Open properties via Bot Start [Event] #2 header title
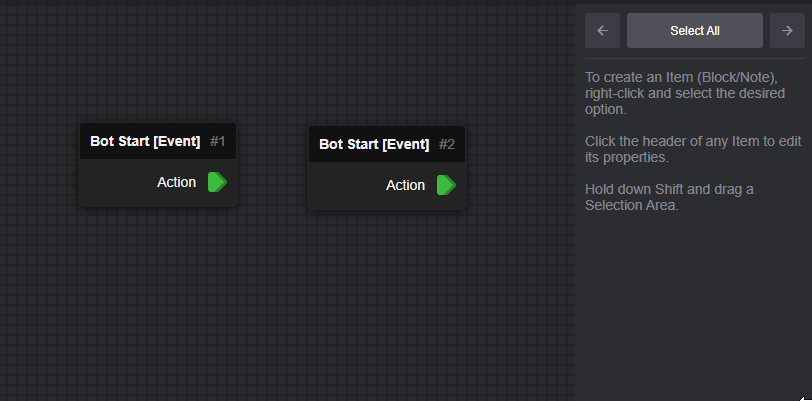 [x=374, y=144]
